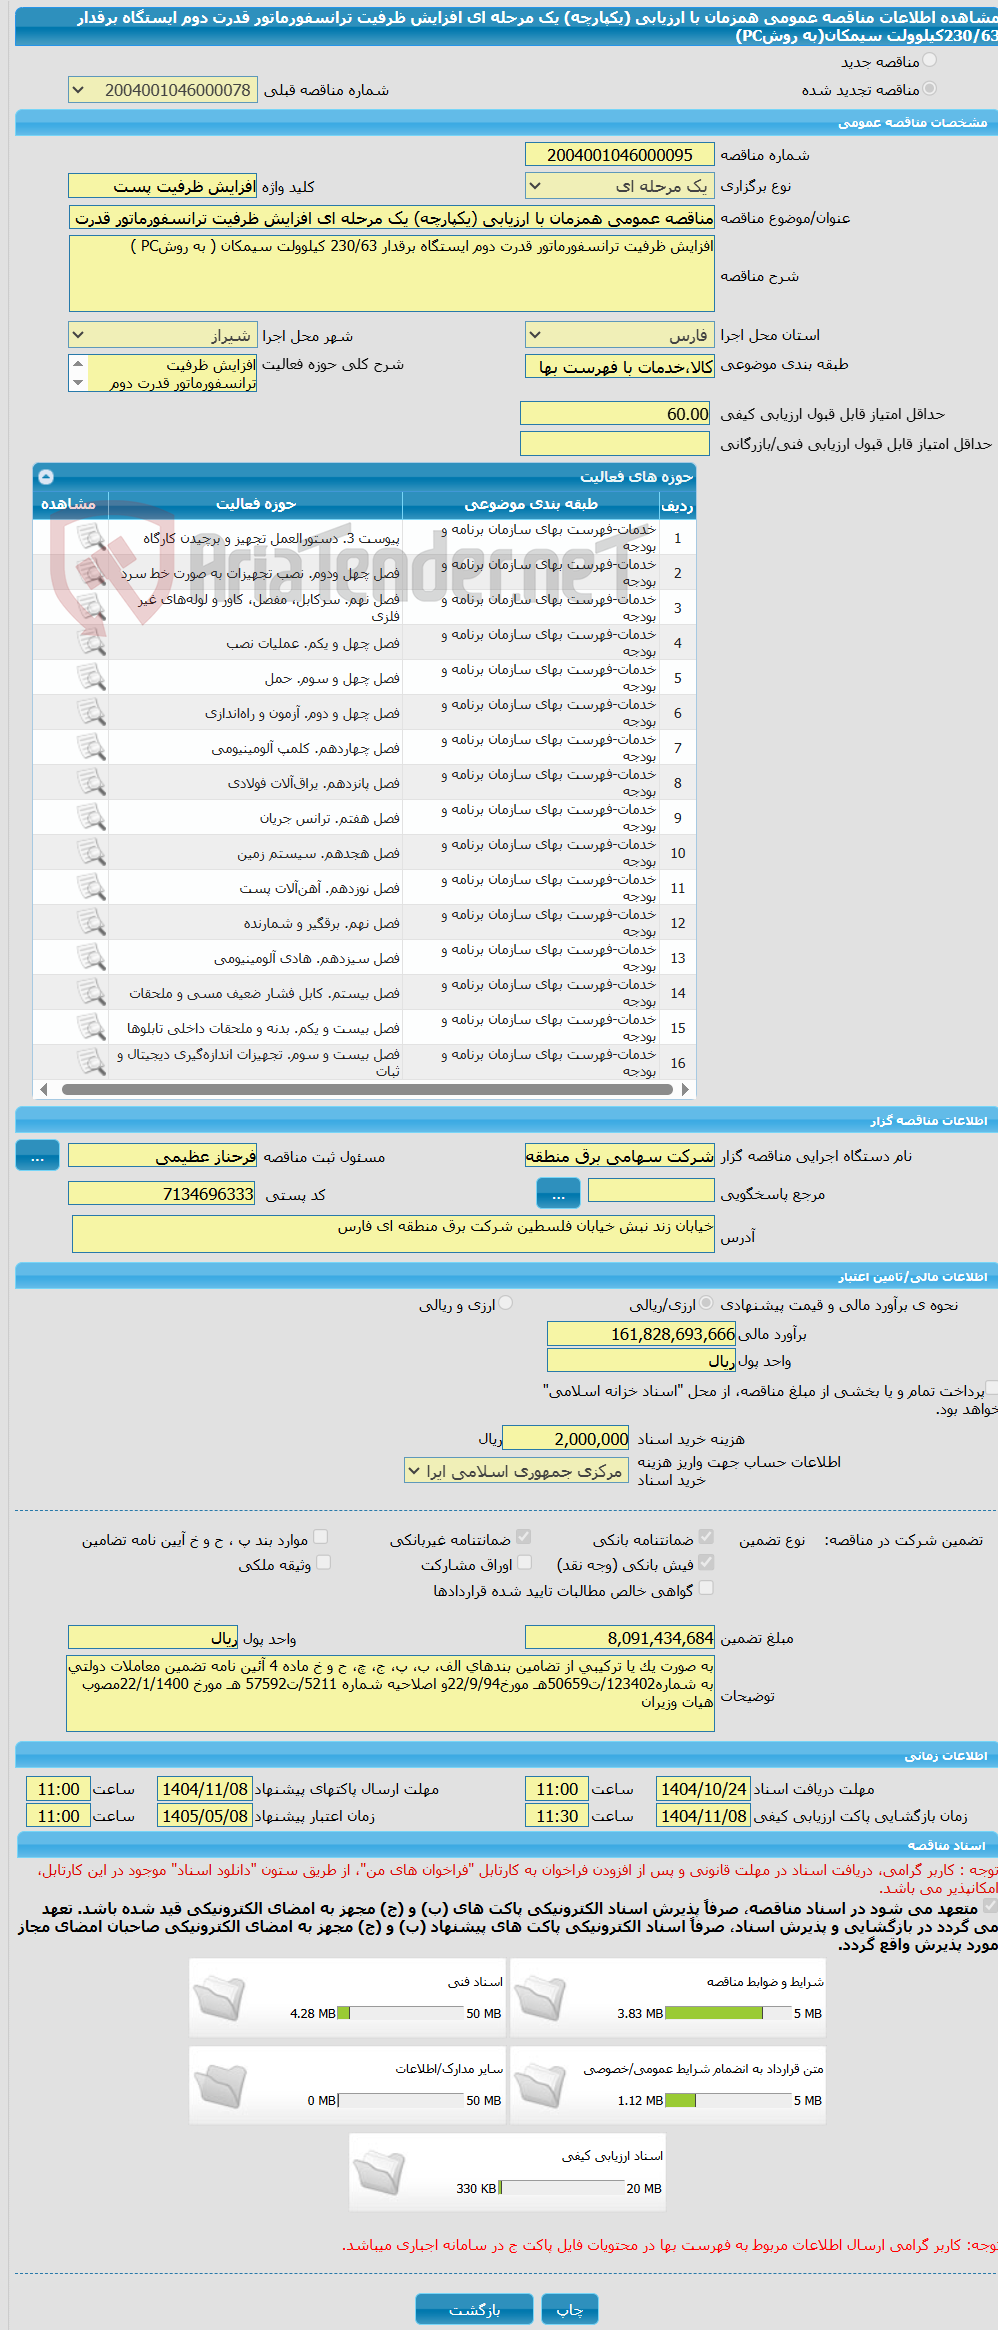
Task: Toggle وثیقه ملکی checkbox
Action: [323, 1562]
